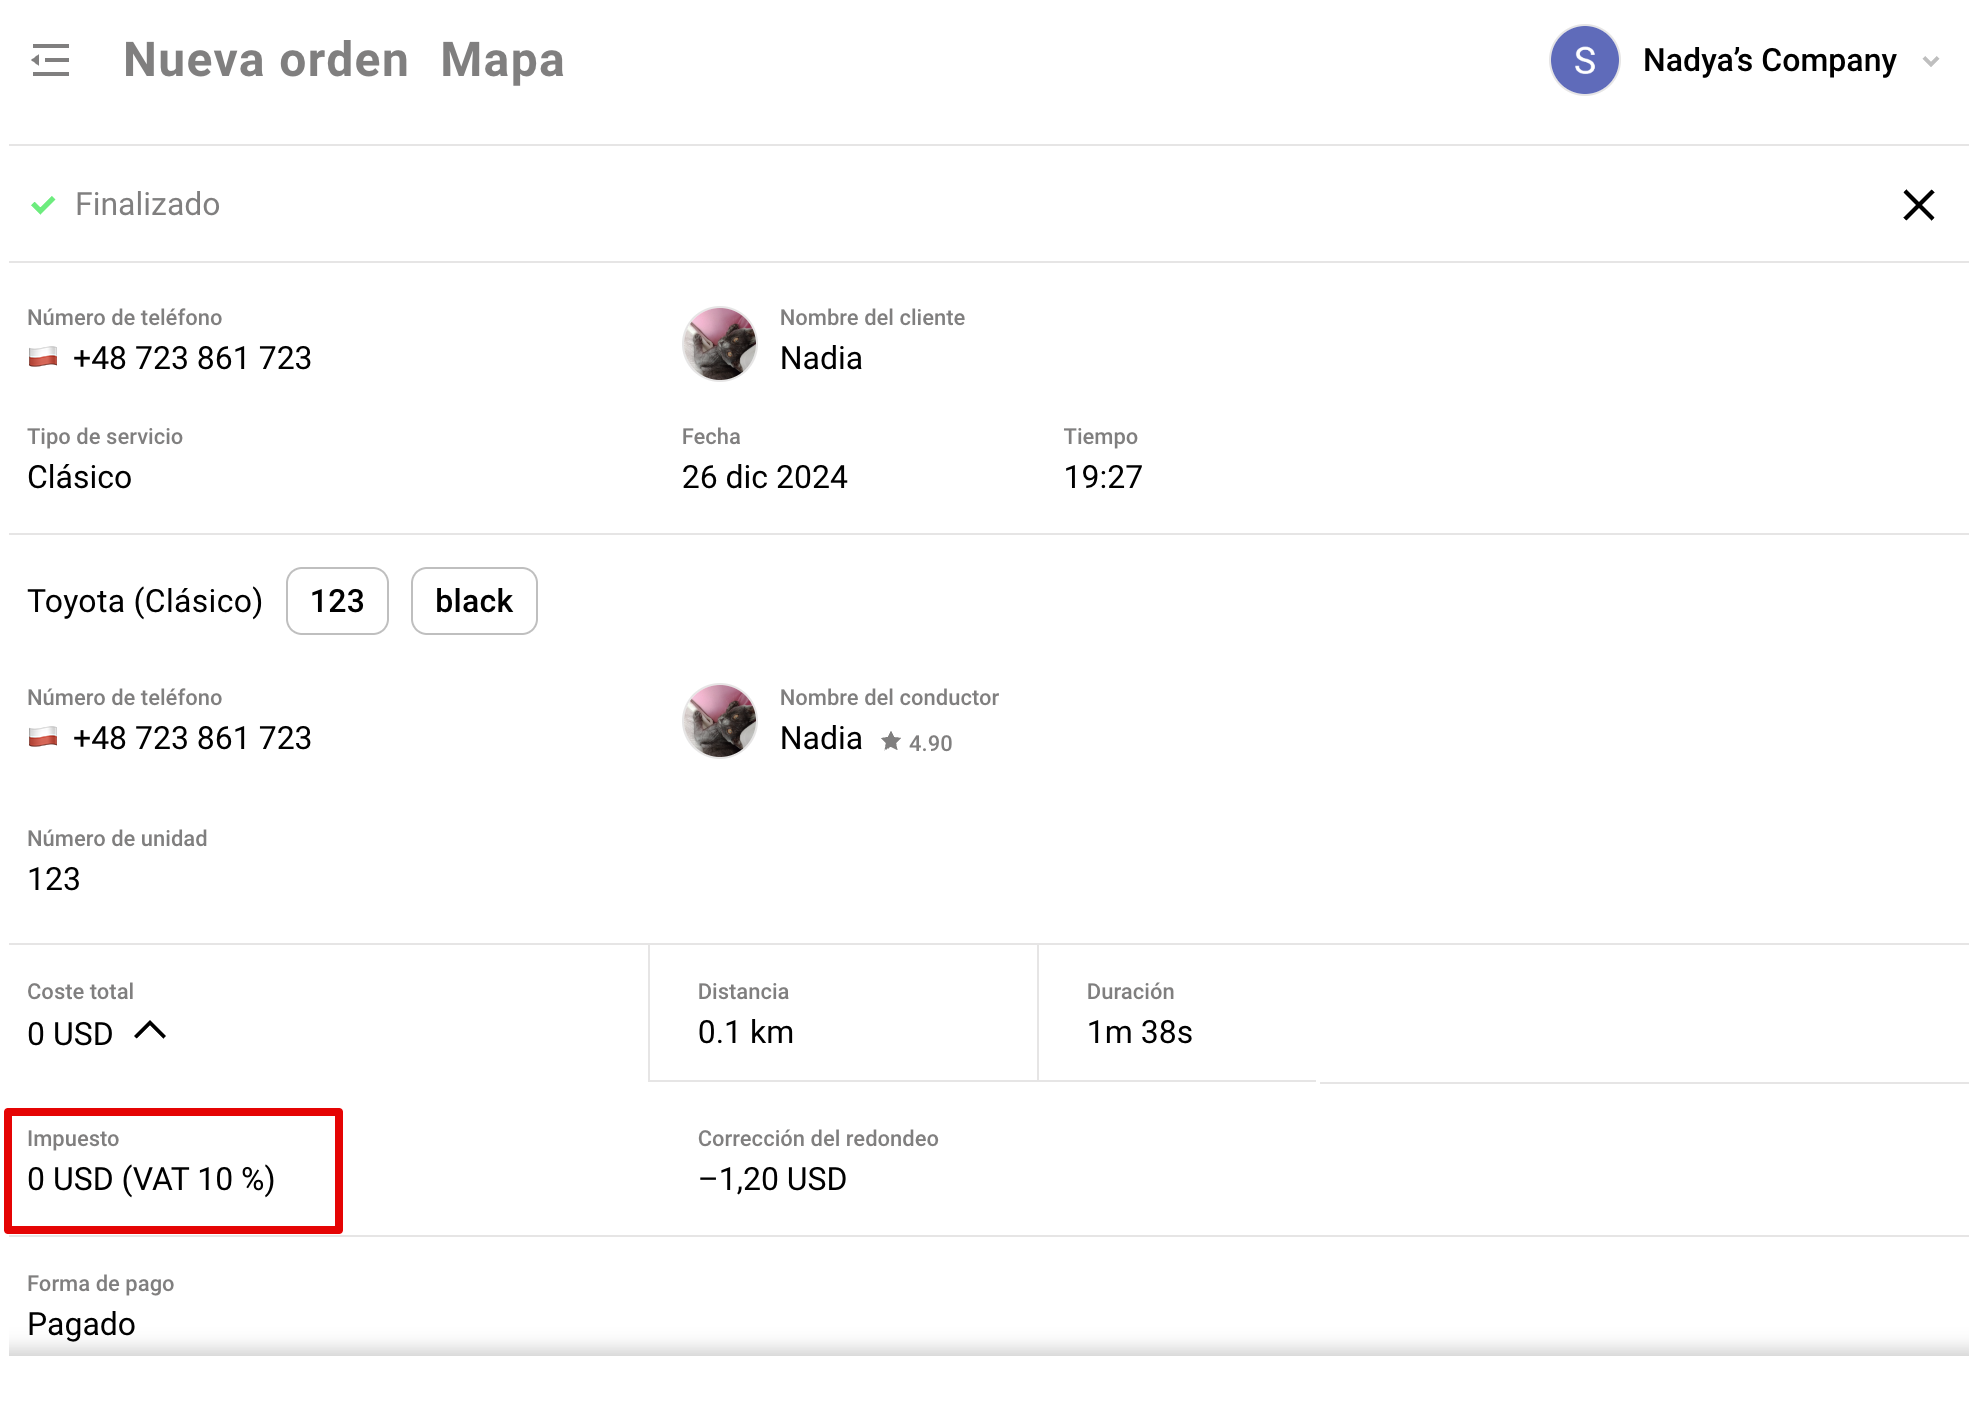
Task: Click the Poland flag next to driver phone
Action: pos(43,737)
